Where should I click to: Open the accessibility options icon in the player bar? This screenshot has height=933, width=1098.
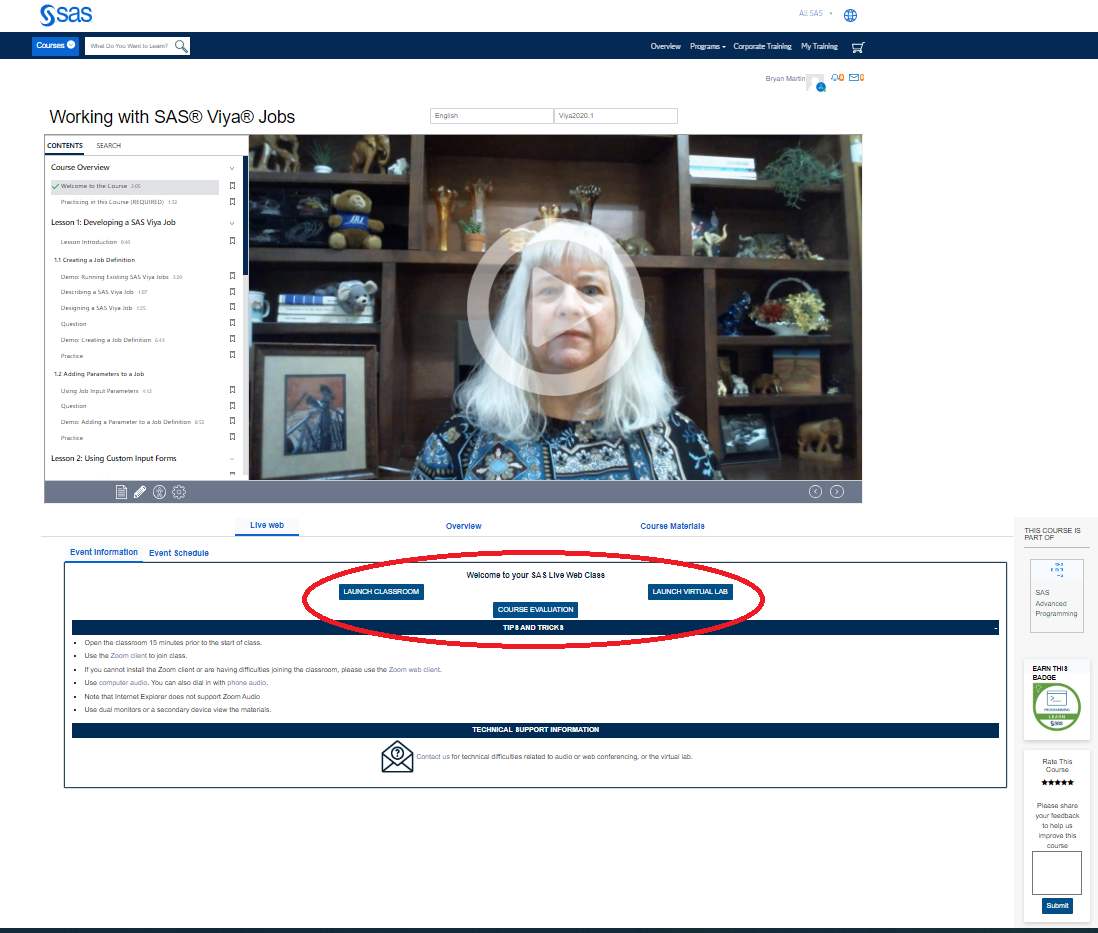pos(159,491)
